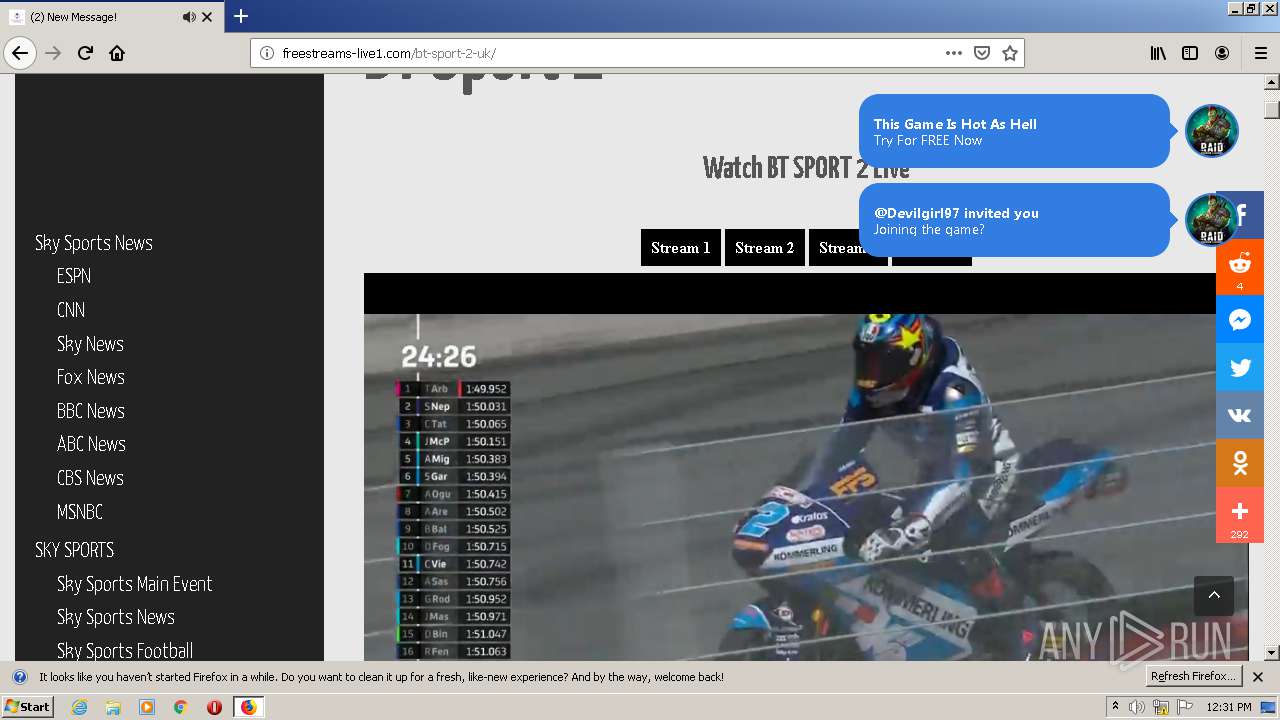Open Sky Sports Main Event link

[135, 584]
